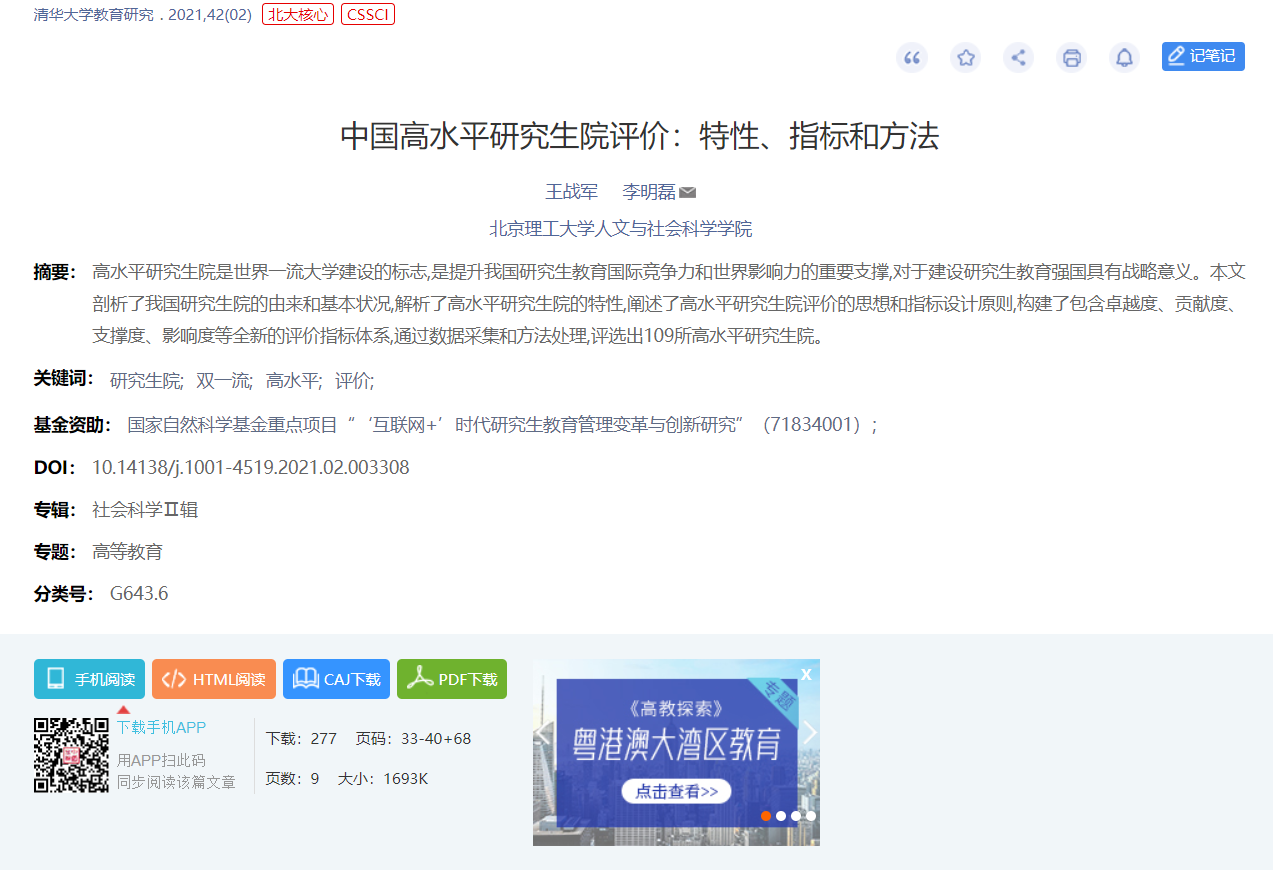Open the 记笔记 notes button
This screenshot has width=1273, height=870.
(1202, 56)
